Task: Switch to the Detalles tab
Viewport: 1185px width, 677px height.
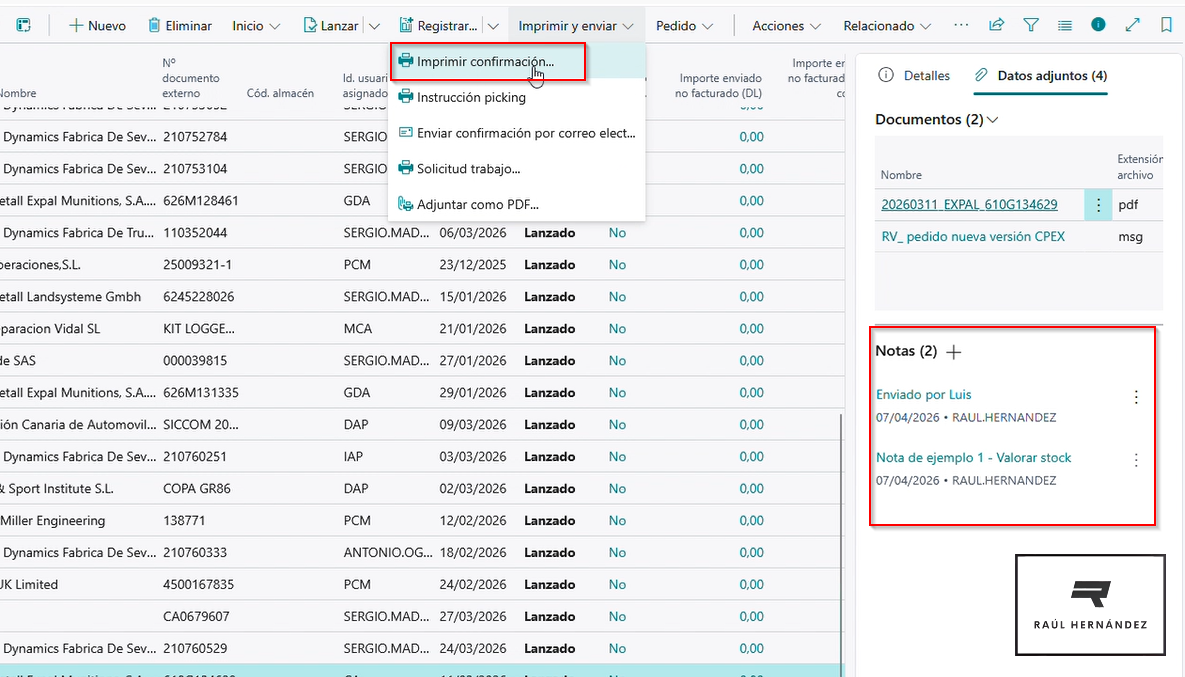Action: click(914, 75)
